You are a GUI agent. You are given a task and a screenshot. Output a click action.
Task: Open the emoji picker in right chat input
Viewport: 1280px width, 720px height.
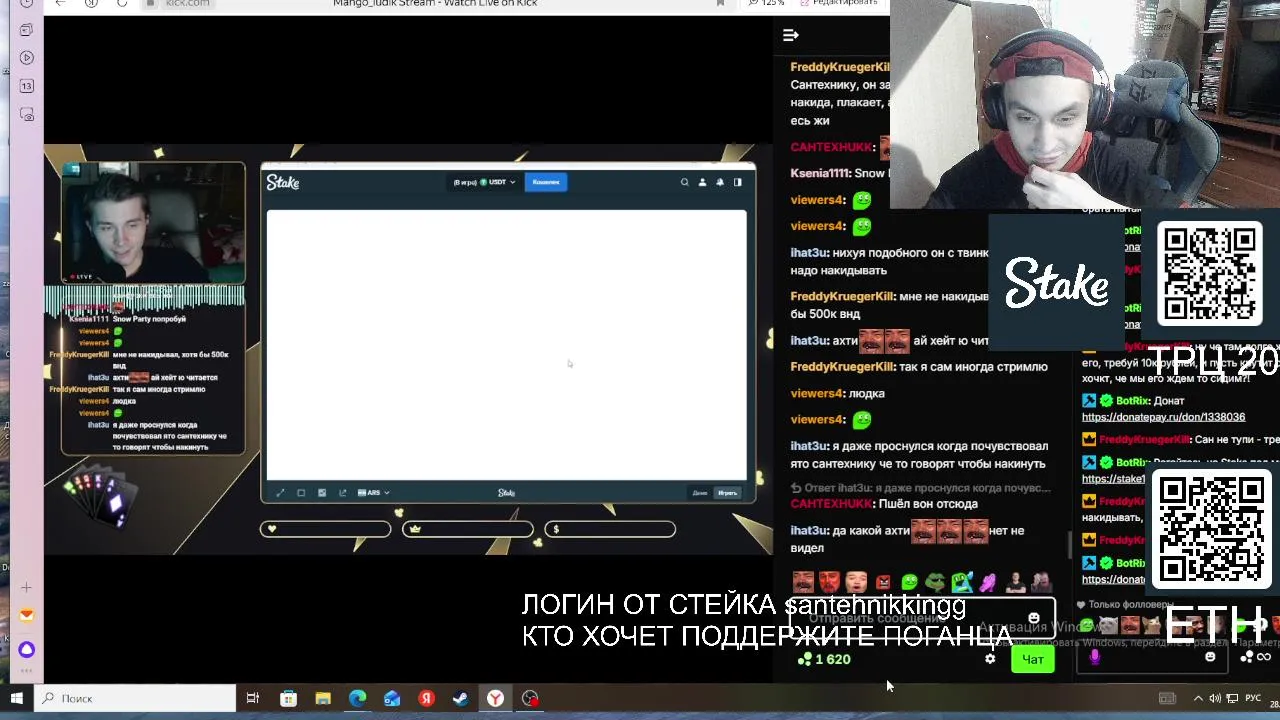point(1210,657)
